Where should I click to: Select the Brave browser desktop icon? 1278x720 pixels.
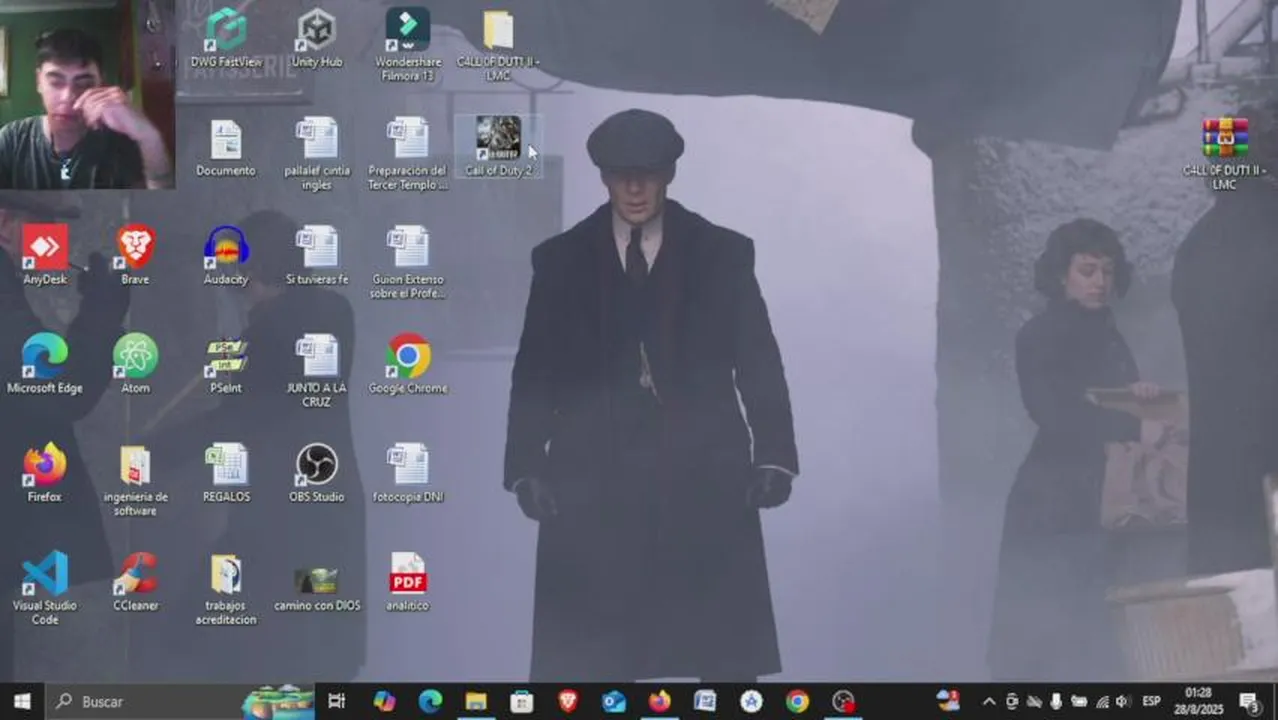(135, 255)
